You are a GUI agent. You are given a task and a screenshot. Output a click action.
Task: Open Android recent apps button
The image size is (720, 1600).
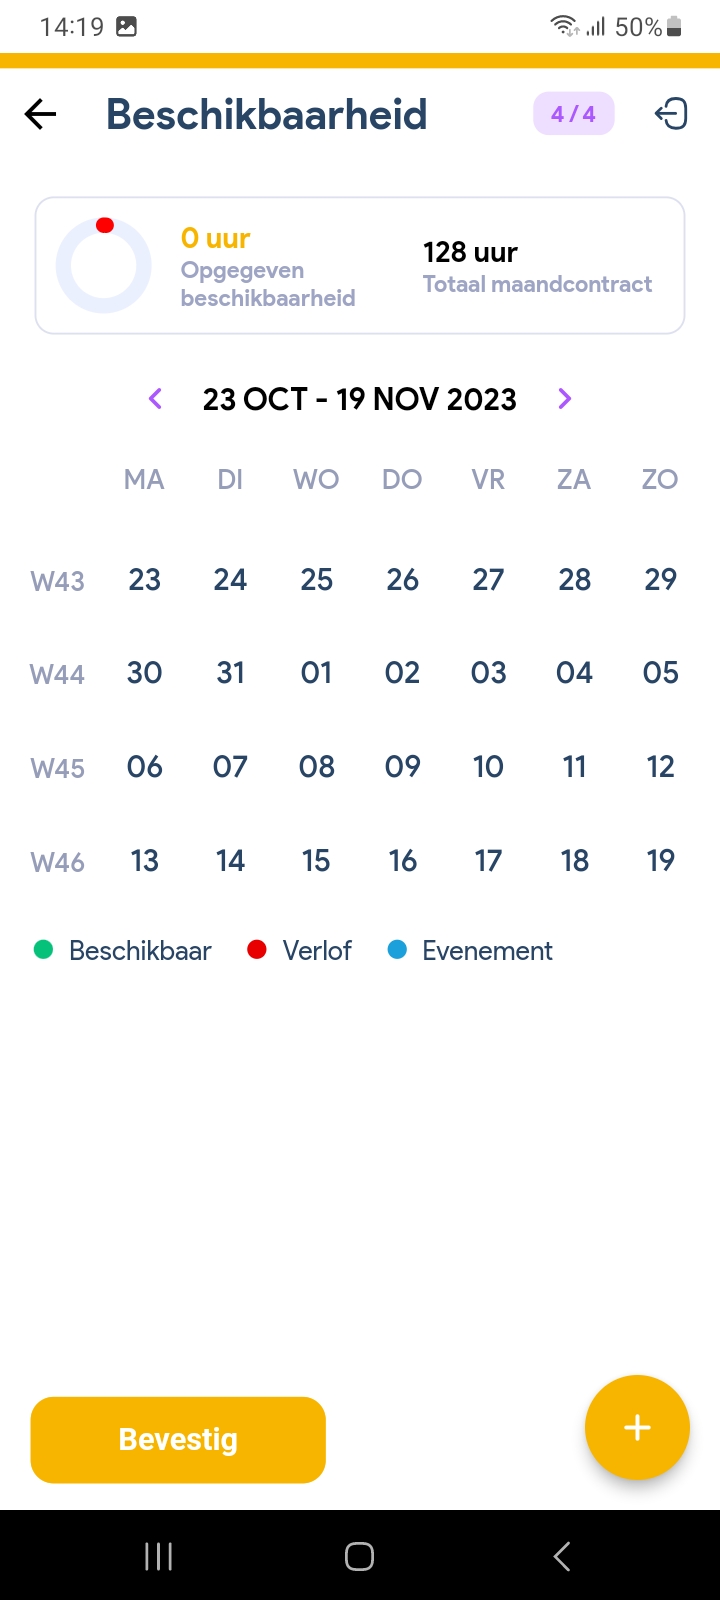click(x=158, y=1556)
